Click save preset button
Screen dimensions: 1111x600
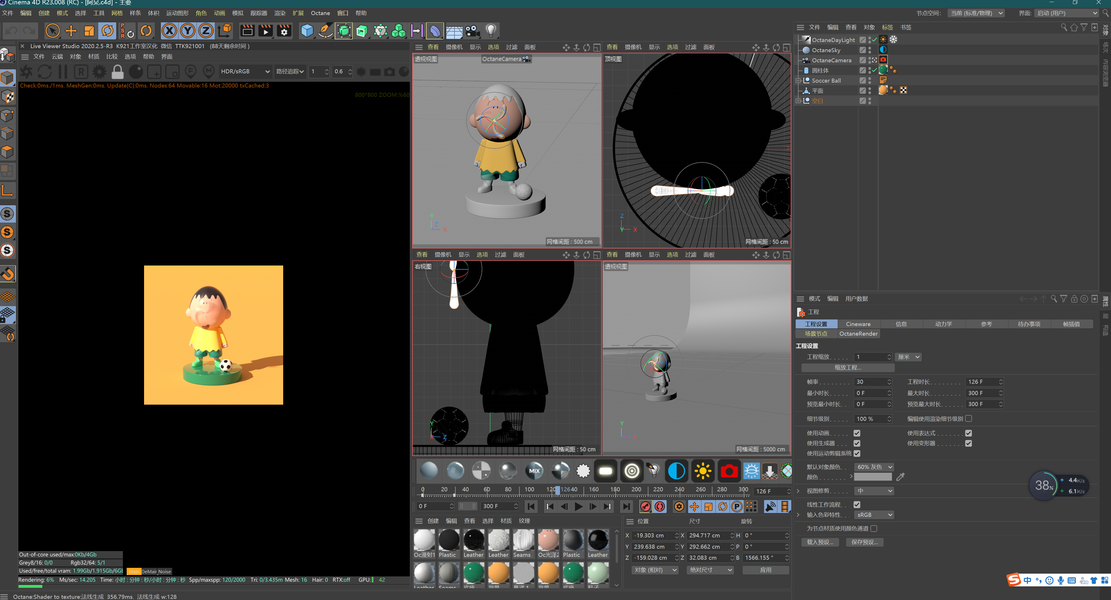[x=864, y=542]
